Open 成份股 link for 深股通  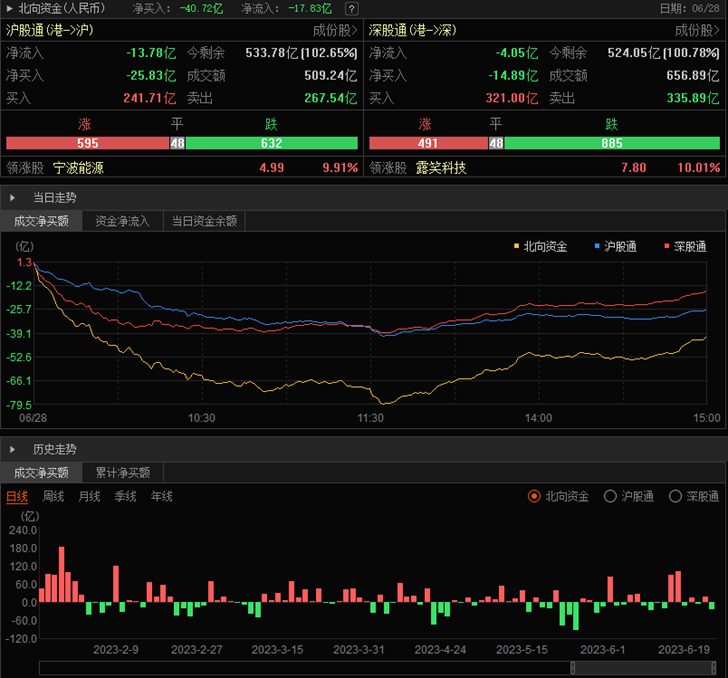[698, 31]
